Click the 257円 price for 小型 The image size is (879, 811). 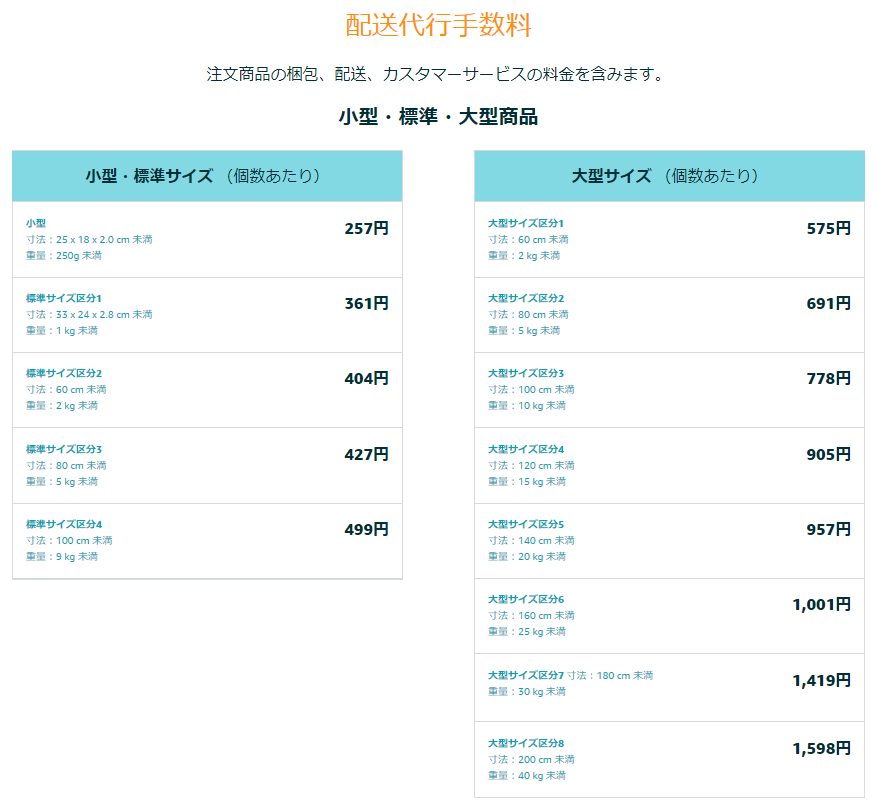[366, 229]
